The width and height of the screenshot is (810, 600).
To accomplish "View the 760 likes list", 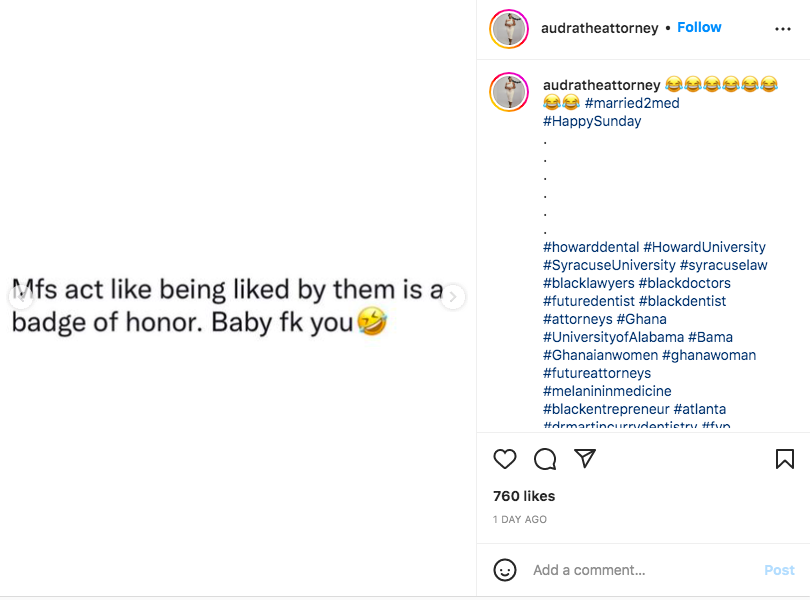I will coord(524,496).
